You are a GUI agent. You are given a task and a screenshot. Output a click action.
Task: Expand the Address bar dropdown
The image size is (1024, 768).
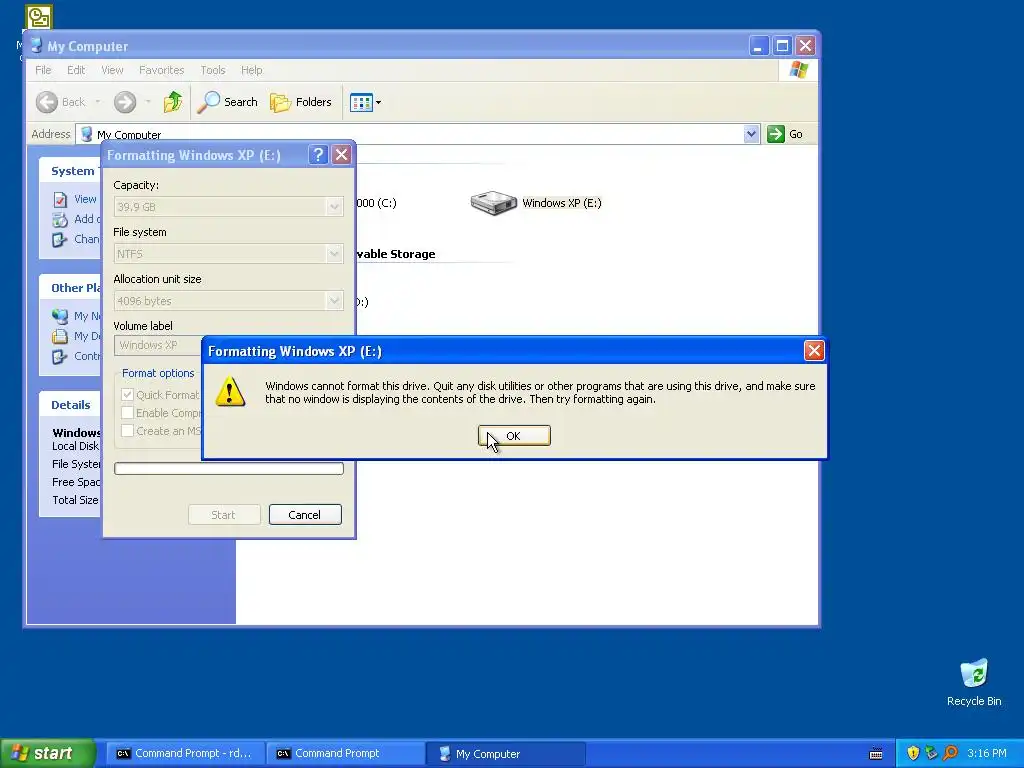[x=751, y=134]
